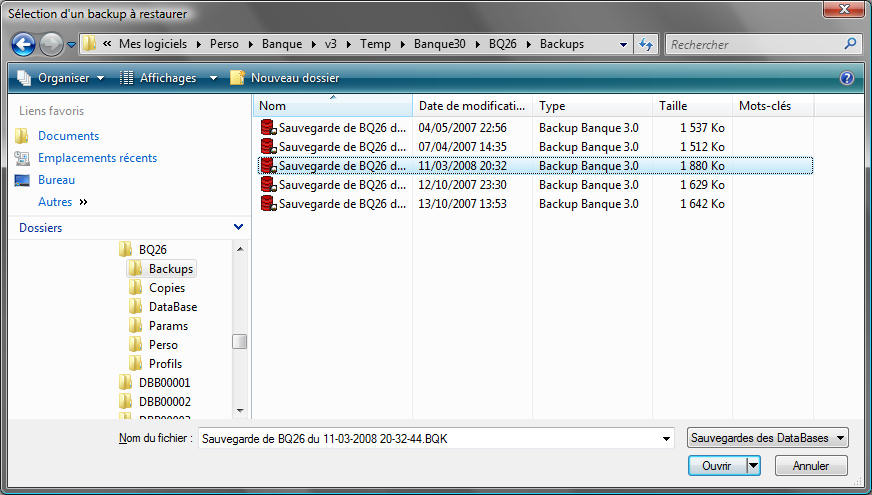Open Documents in favorite links
This screenshot has height=495, width=872.
(x=68, y=136)
